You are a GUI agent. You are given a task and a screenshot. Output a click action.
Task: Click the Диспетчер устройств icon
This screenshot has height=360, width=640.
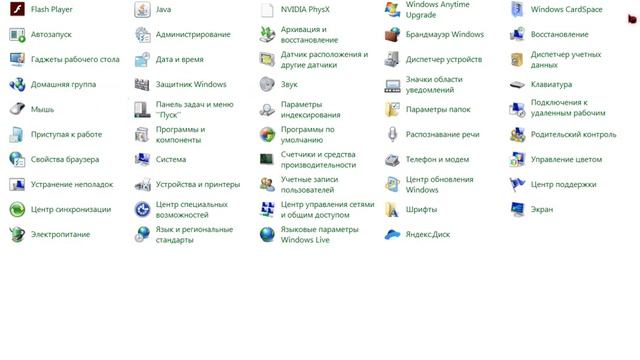(392, 60)
